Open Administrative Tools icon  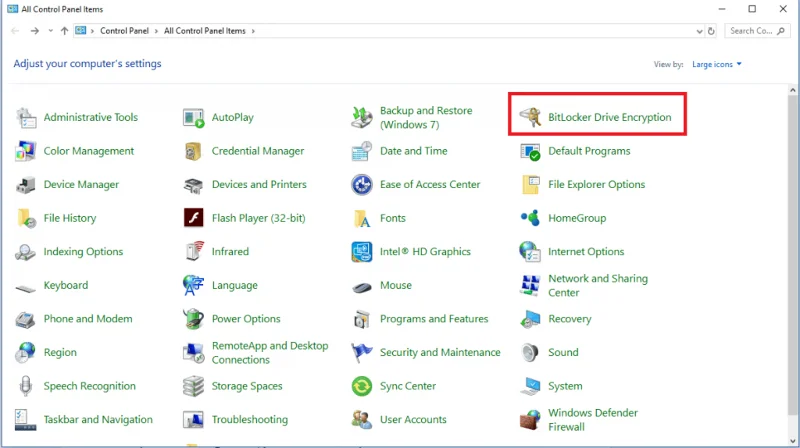click(x=26, y=117)
